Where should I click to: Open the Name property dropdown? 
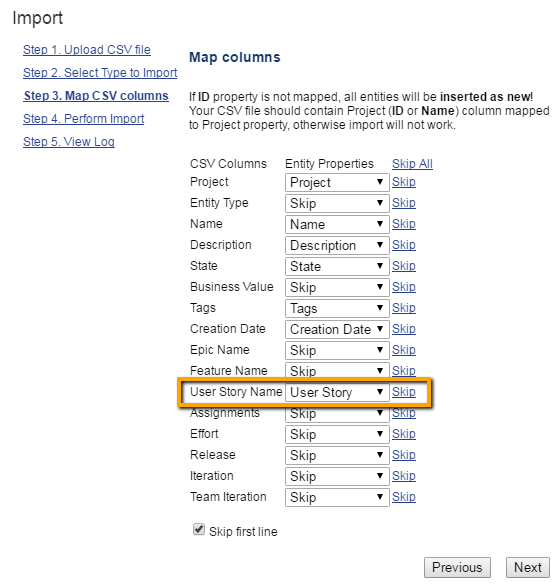(x=337, y=224)
